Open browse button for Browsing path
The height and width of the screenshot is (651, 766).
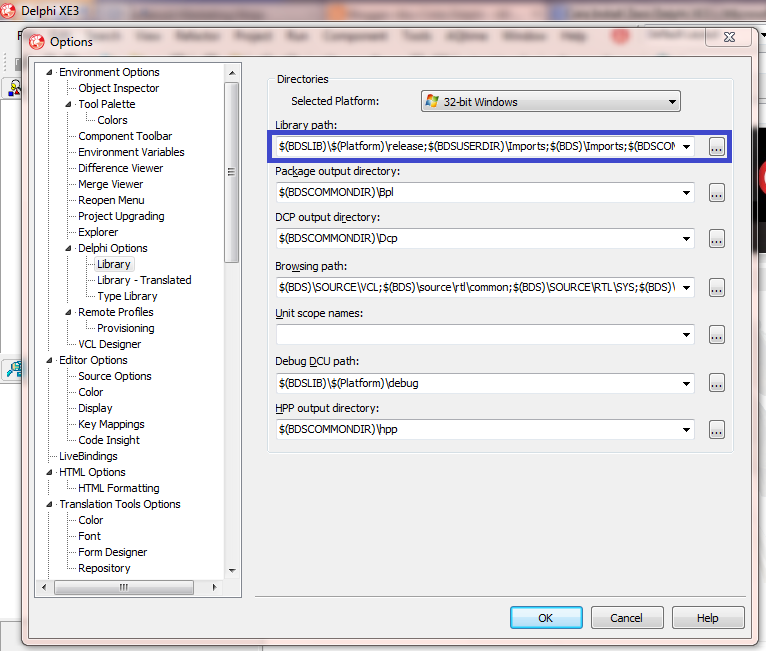coord(716,288)
